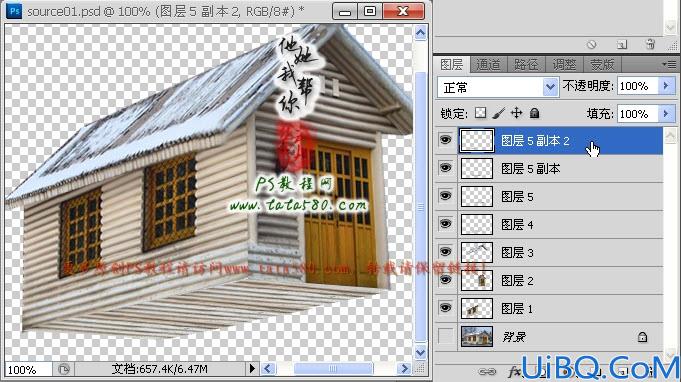Screen dimensions: 681x382
Task: Hide the 图层 3 layer
Action: 445,252
